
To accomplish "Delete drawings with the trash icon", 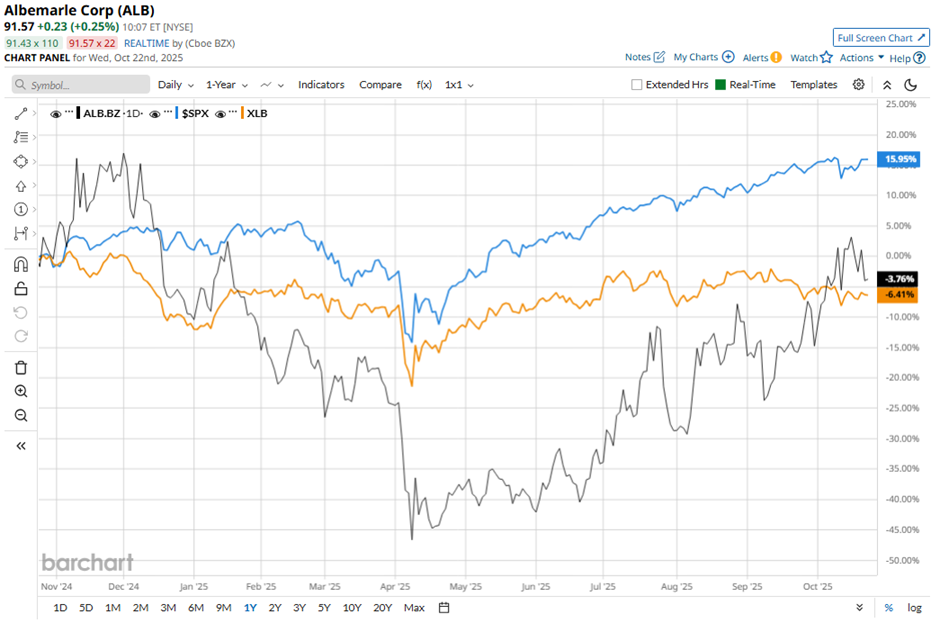I will [x=21, y=367].
